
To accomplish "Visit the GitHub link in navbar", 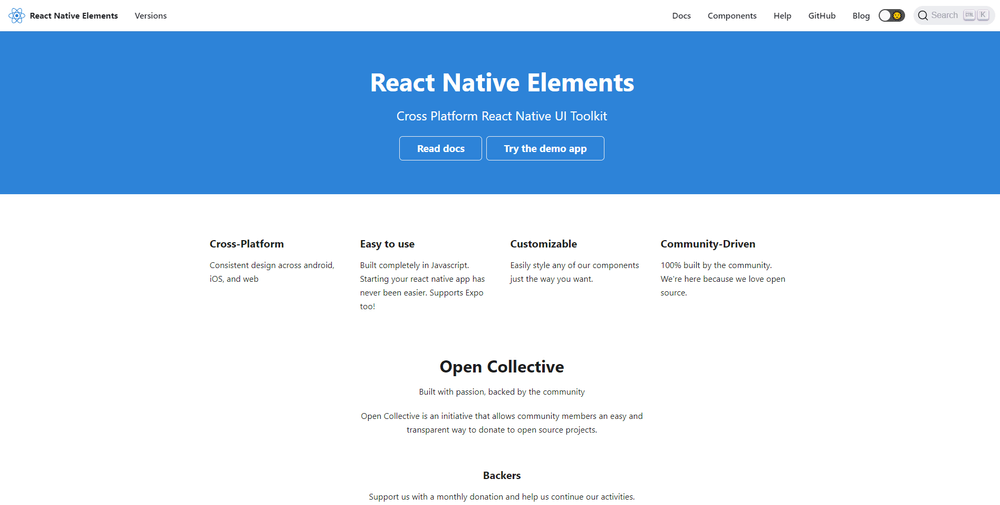I will [x=822, y=16].
